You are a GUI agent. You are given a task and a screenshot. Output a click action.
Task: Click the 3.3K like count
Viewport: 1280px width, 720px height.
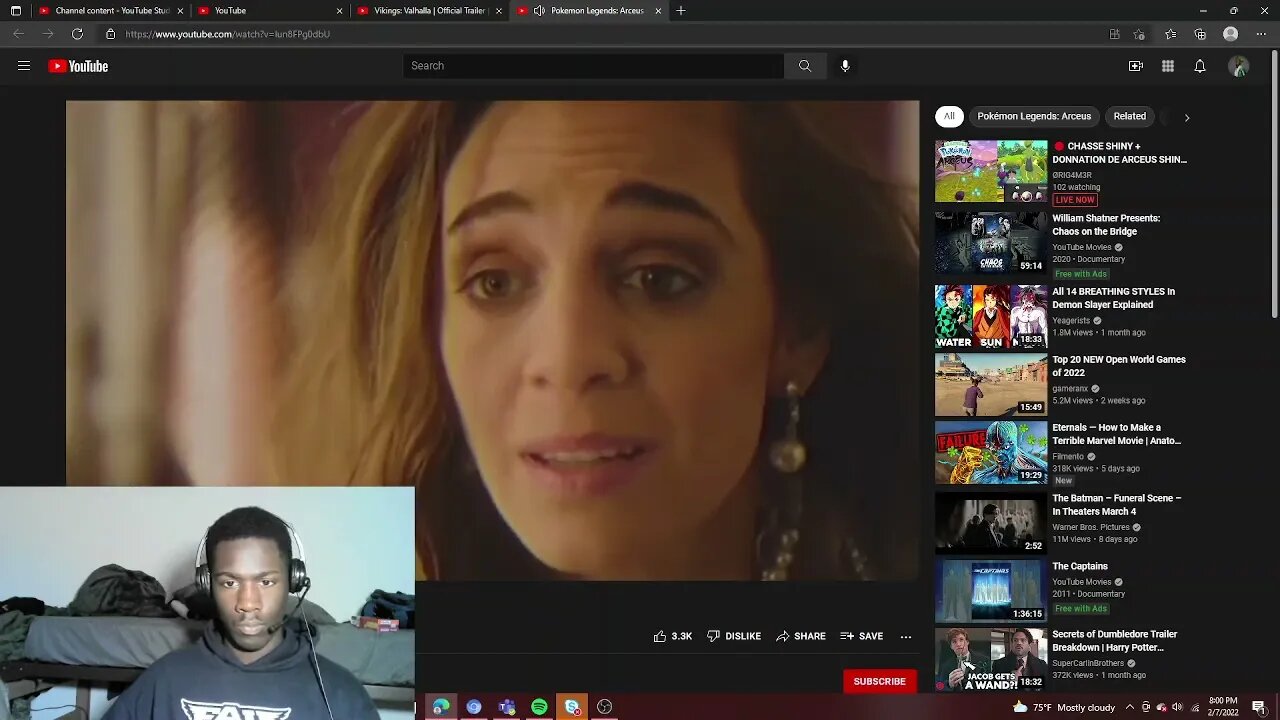pos(682,636)
